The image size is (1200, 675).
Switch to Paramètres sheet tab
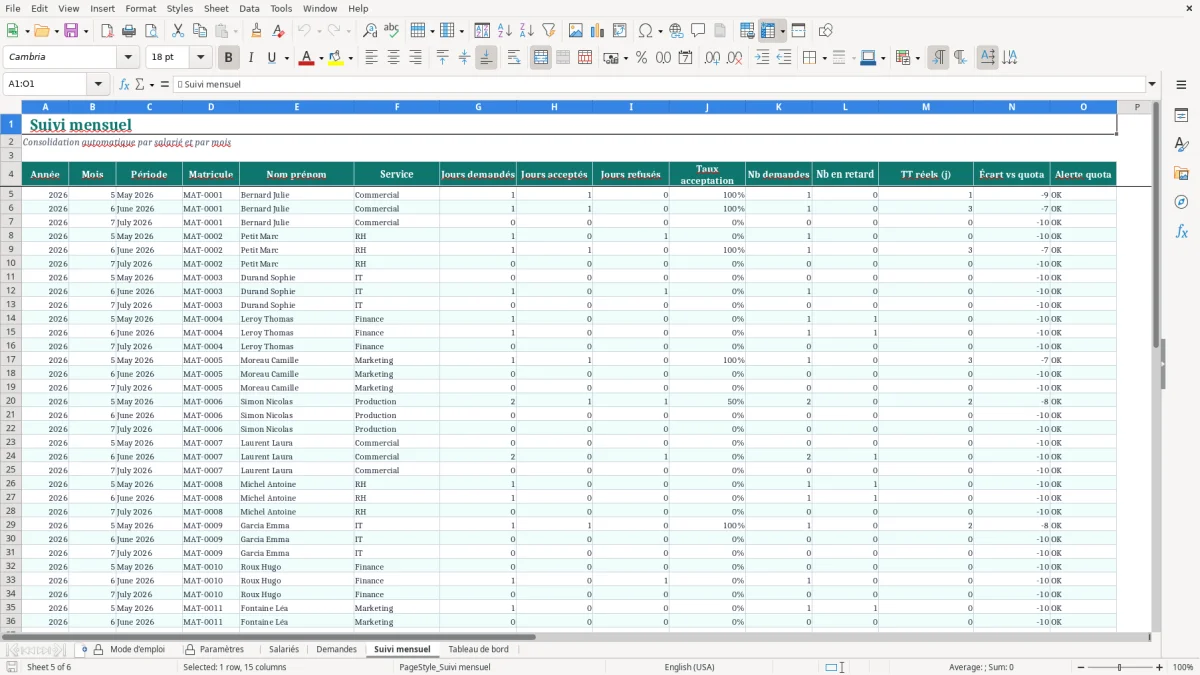tap(214, 649)
